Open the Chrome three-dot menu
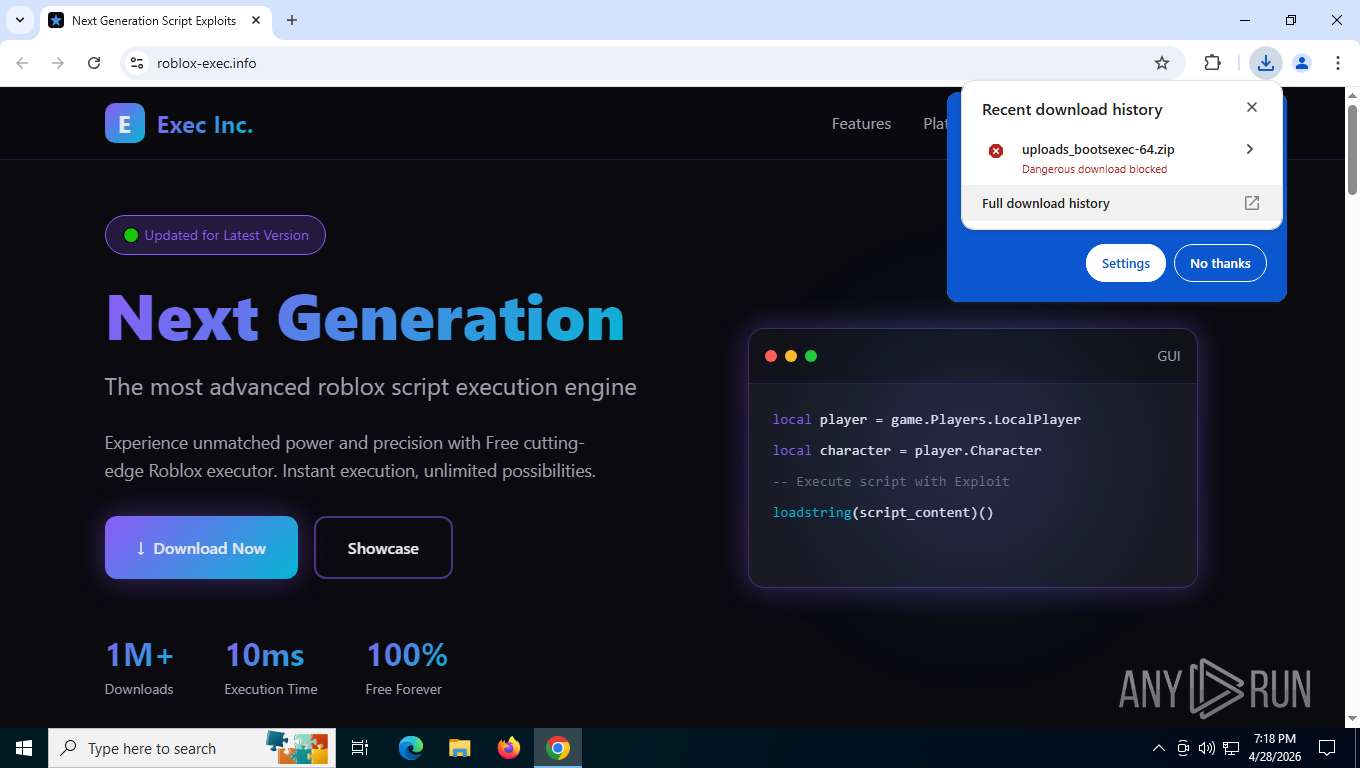 pos(1338,63)
